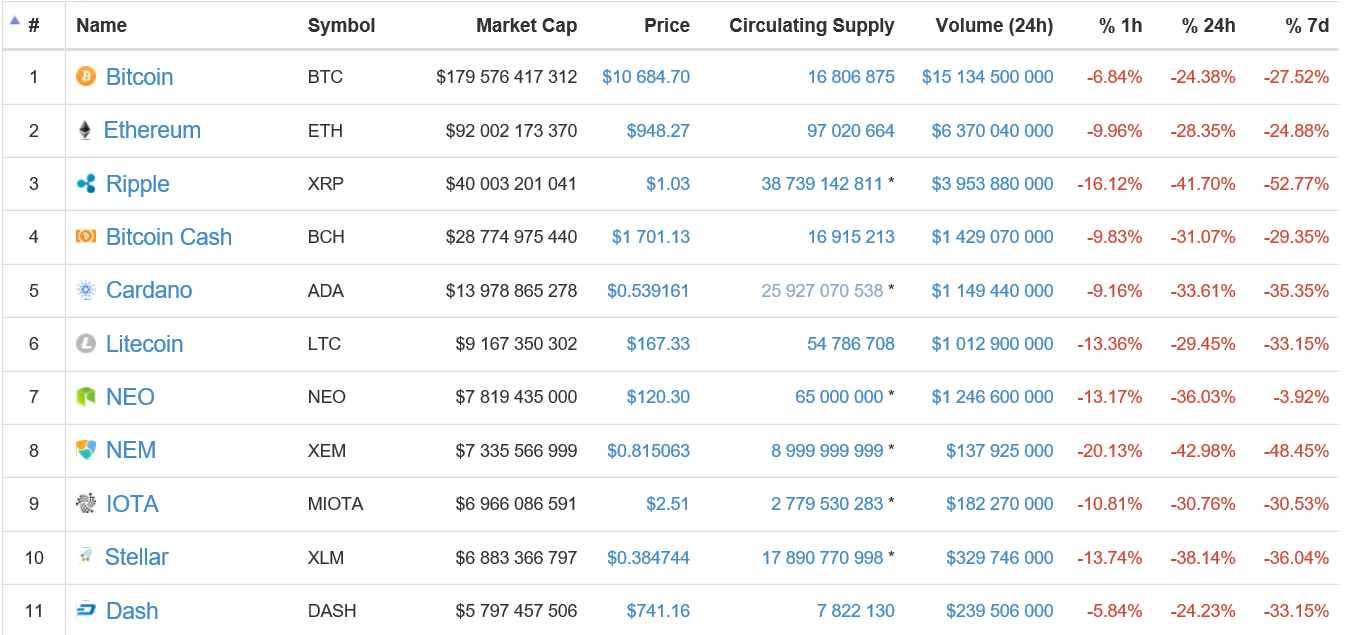The image size is (1353, 635).
Task: Click the Ripple logo icon
Action: pos(86,183)
